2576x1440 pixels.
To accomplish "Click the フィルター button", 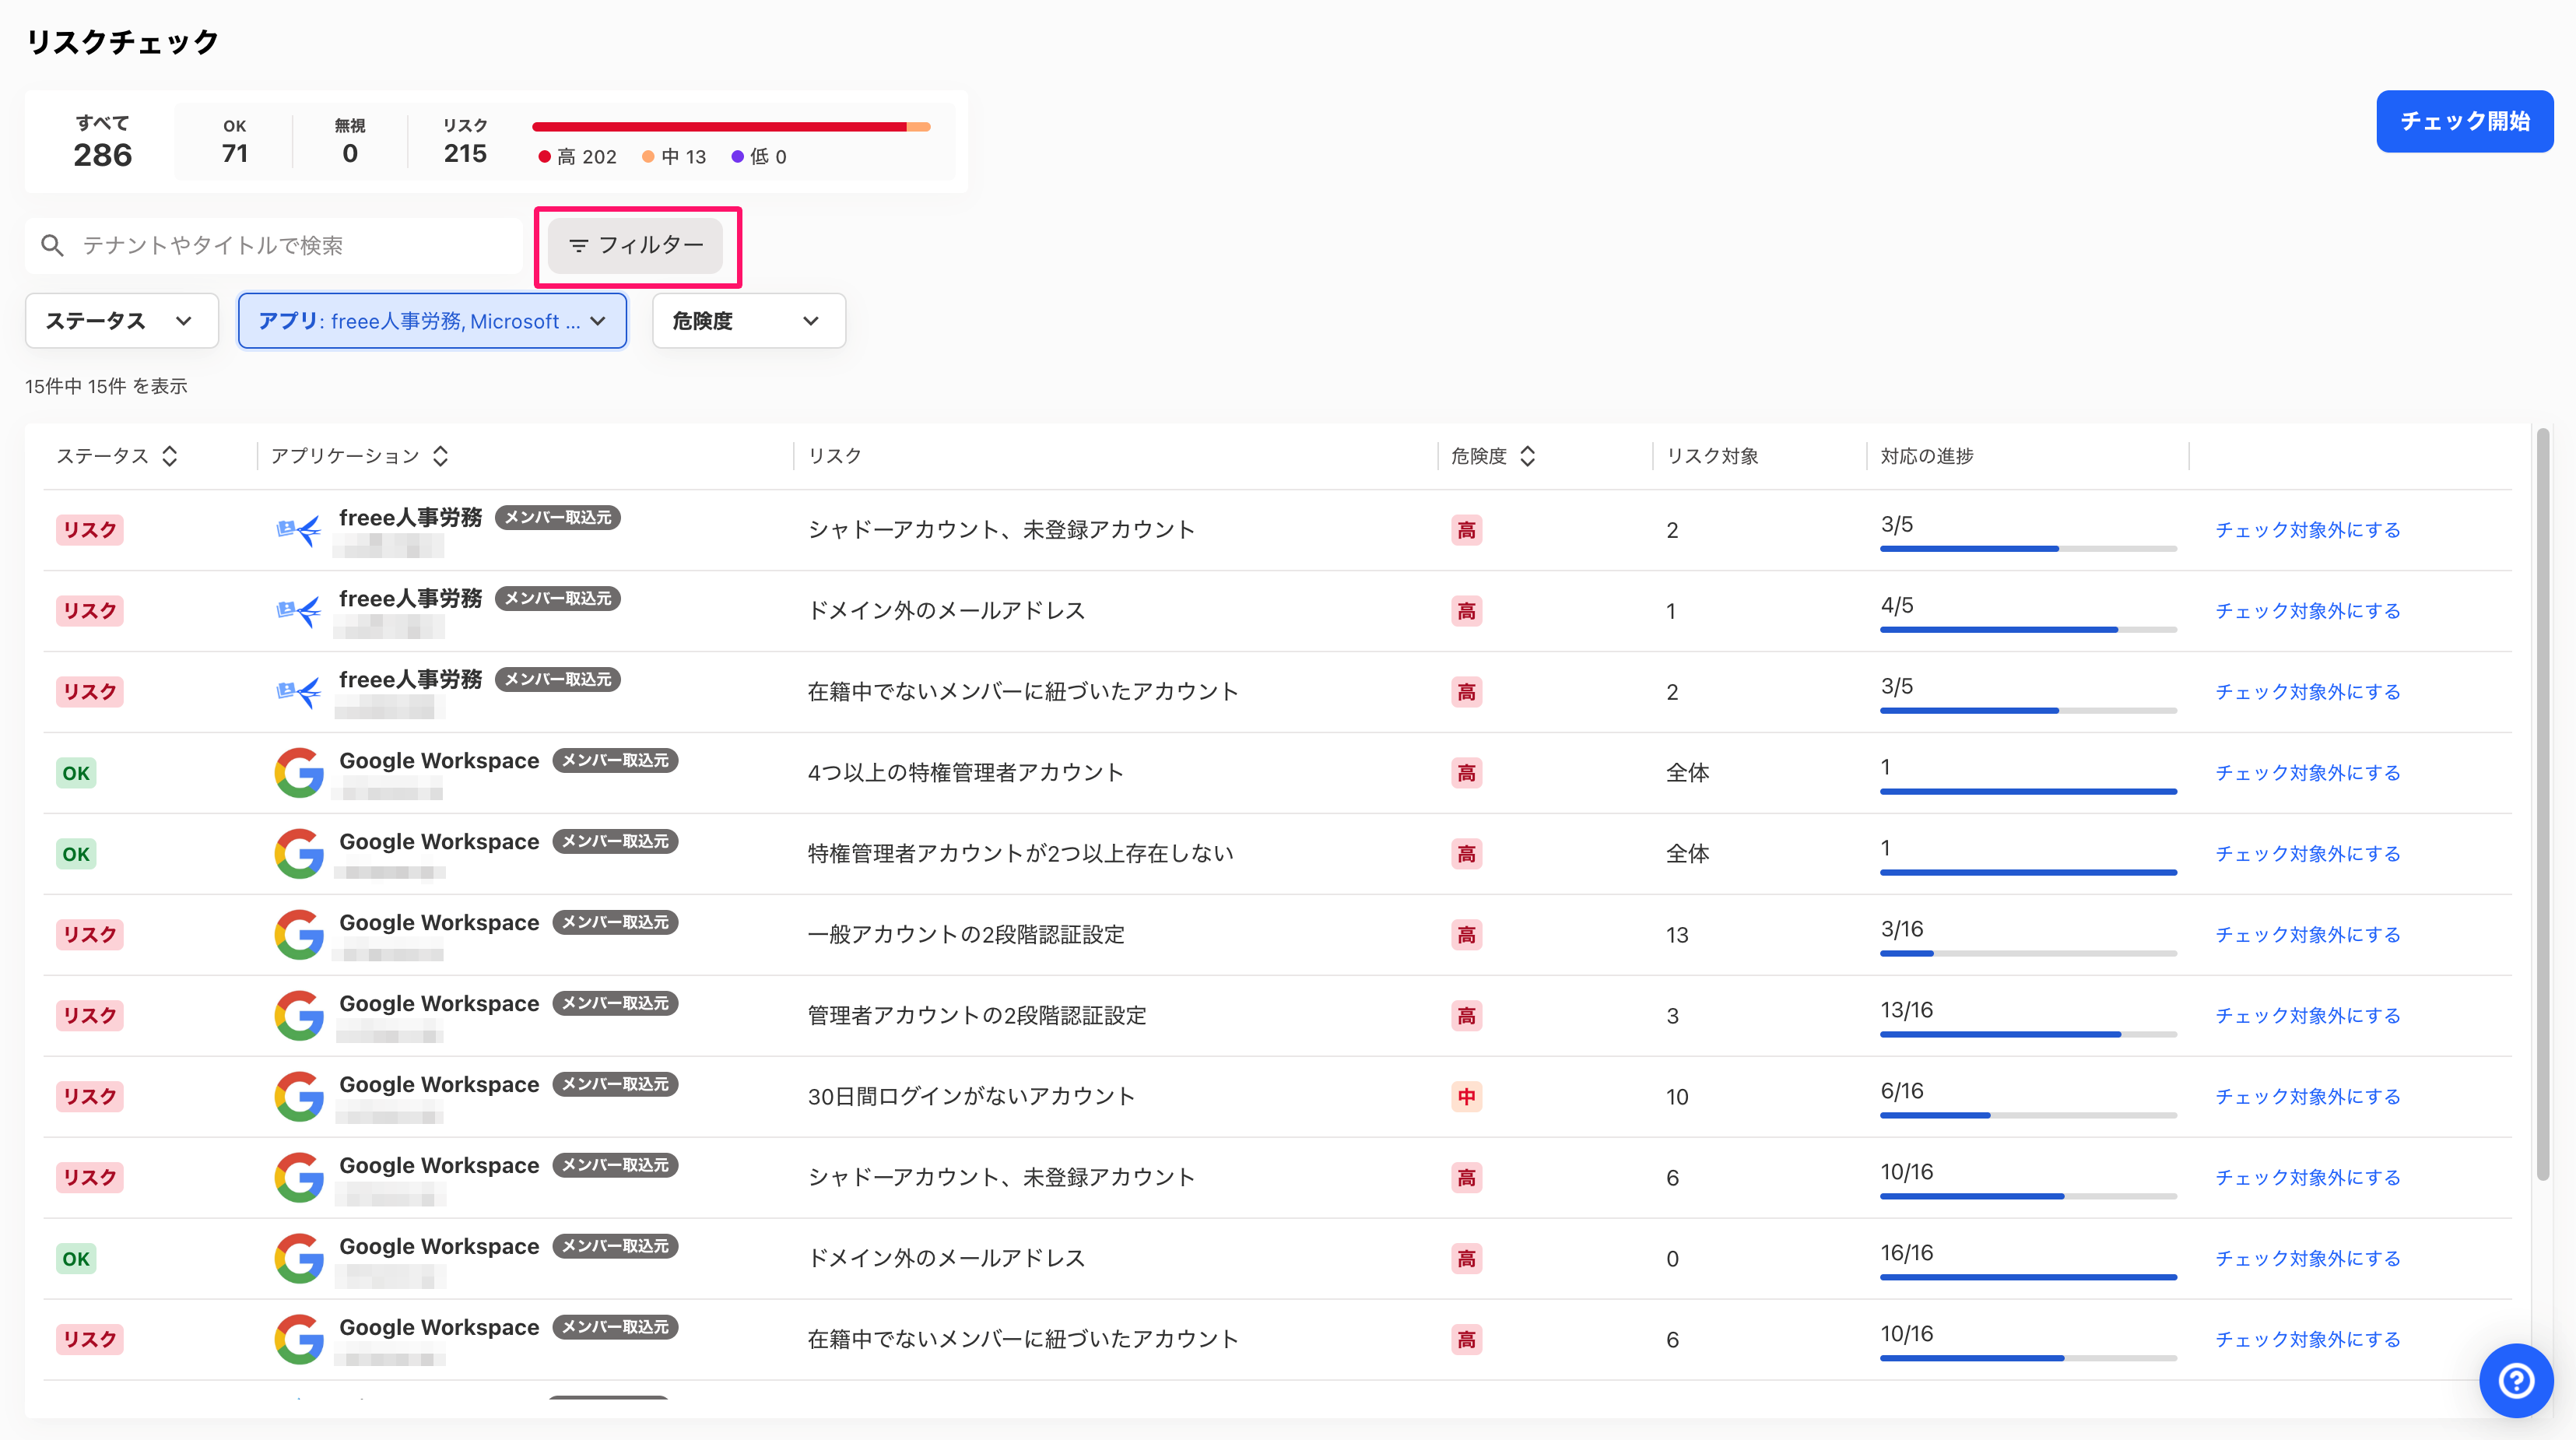I will pyautogui.click(x=635, y=245).
